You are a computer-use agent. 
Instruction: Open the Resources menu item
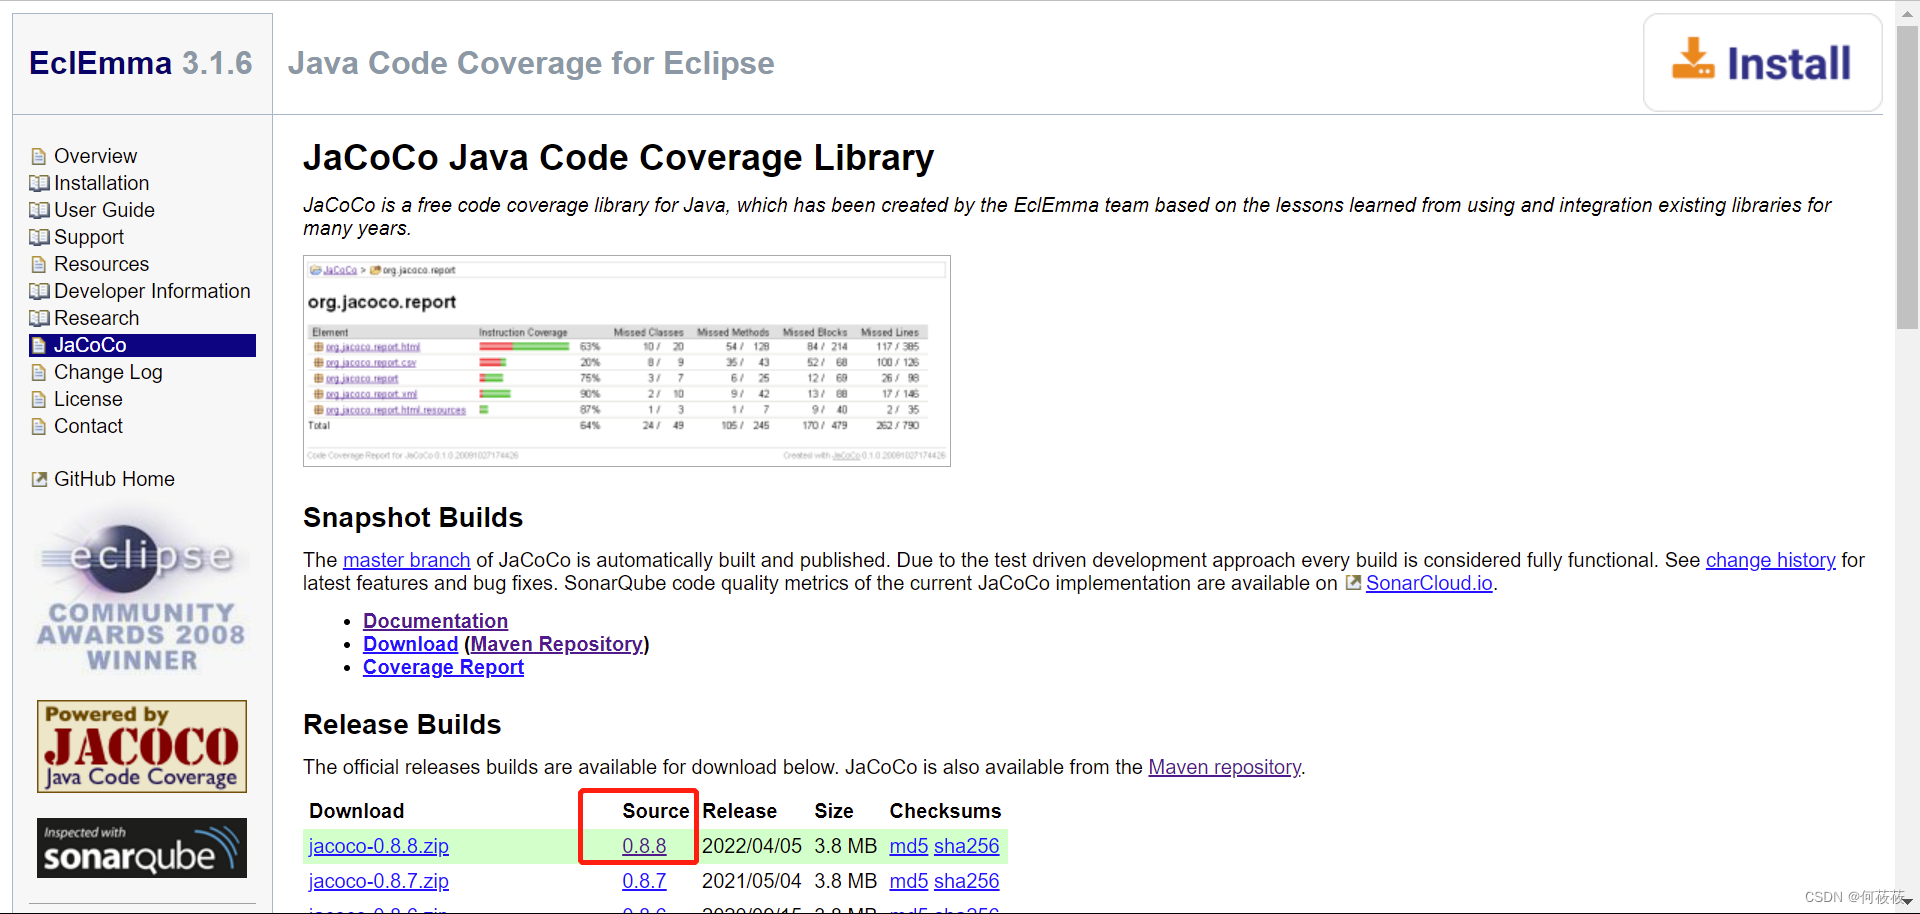(x=101, y=264)
